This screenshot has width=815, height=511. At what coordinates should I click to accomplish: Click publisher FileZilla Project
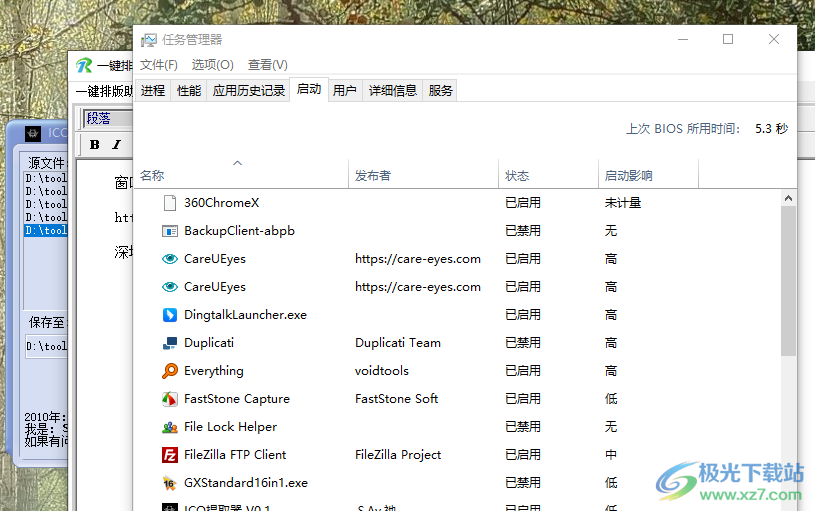click(x=398, y=455)
